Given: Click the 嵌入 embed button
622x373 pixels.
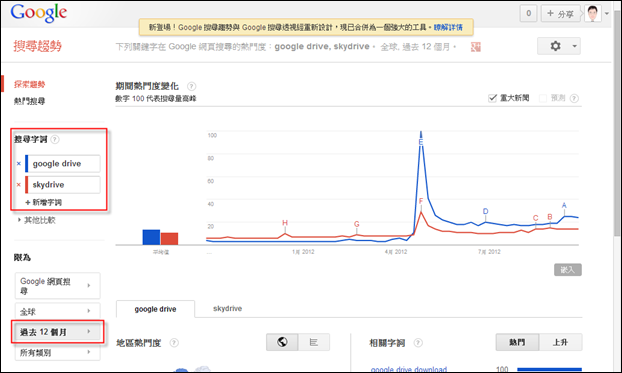Looking at the screenshot, I should [x=568, y=270].
